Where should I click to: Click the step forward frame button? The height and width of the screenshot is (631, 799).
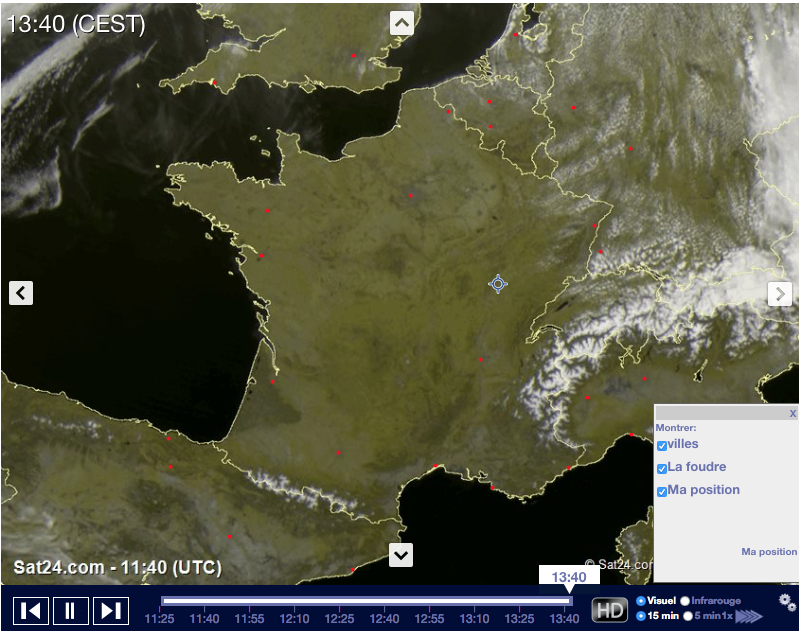tap(111, 610)
